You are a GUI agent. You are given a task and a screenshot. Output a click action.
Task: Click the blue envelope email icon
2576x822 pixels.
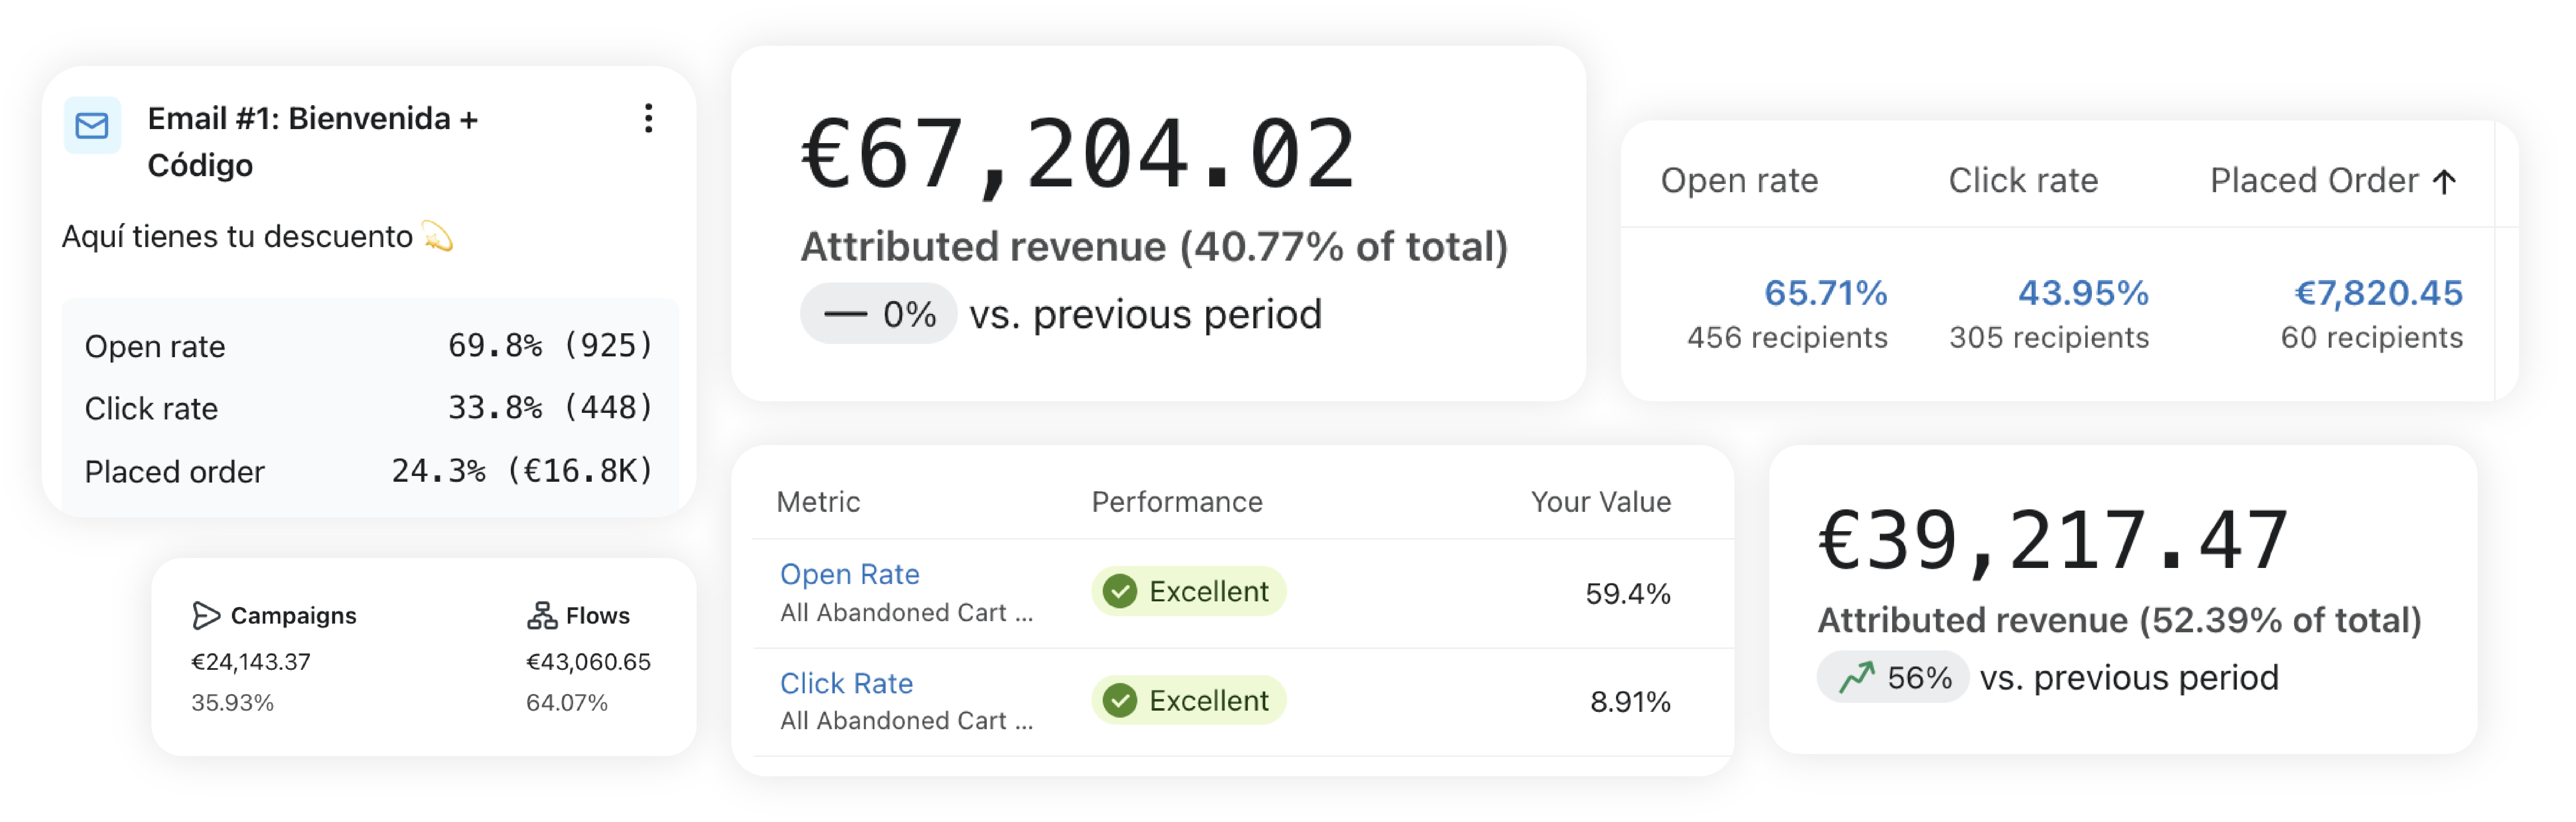tap(92, 126)
